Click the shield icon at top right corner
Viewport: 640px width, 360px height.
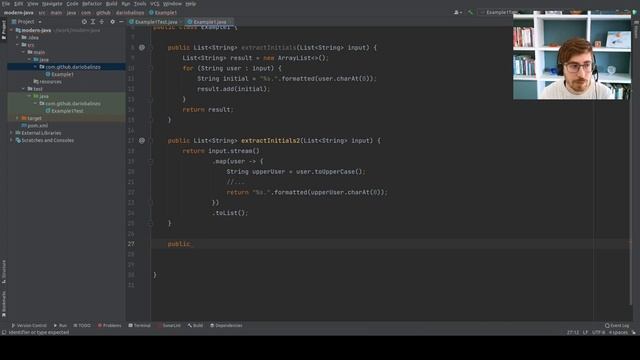pyautogui.click(x=634, y=13)
